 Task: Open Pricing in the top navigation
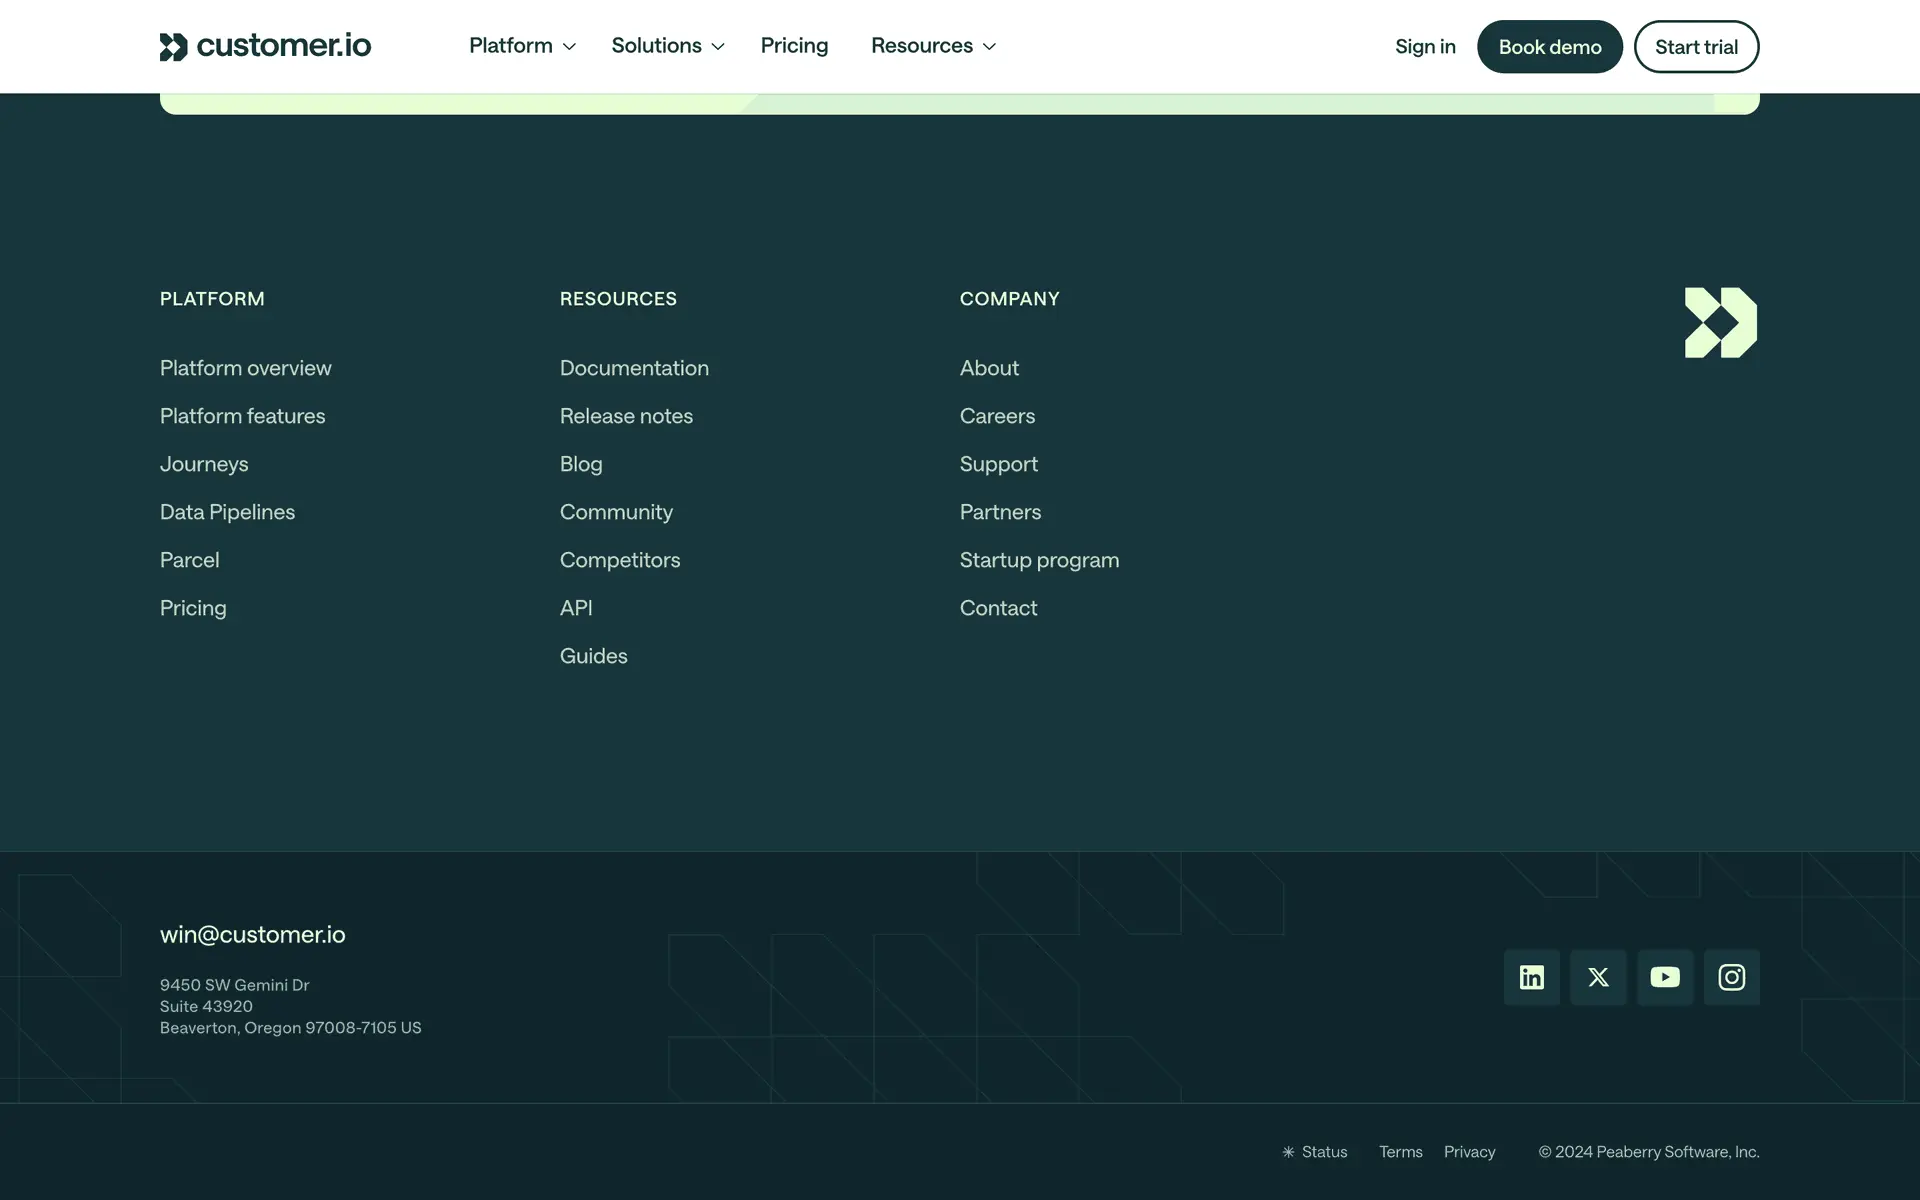tap(794, 46)
